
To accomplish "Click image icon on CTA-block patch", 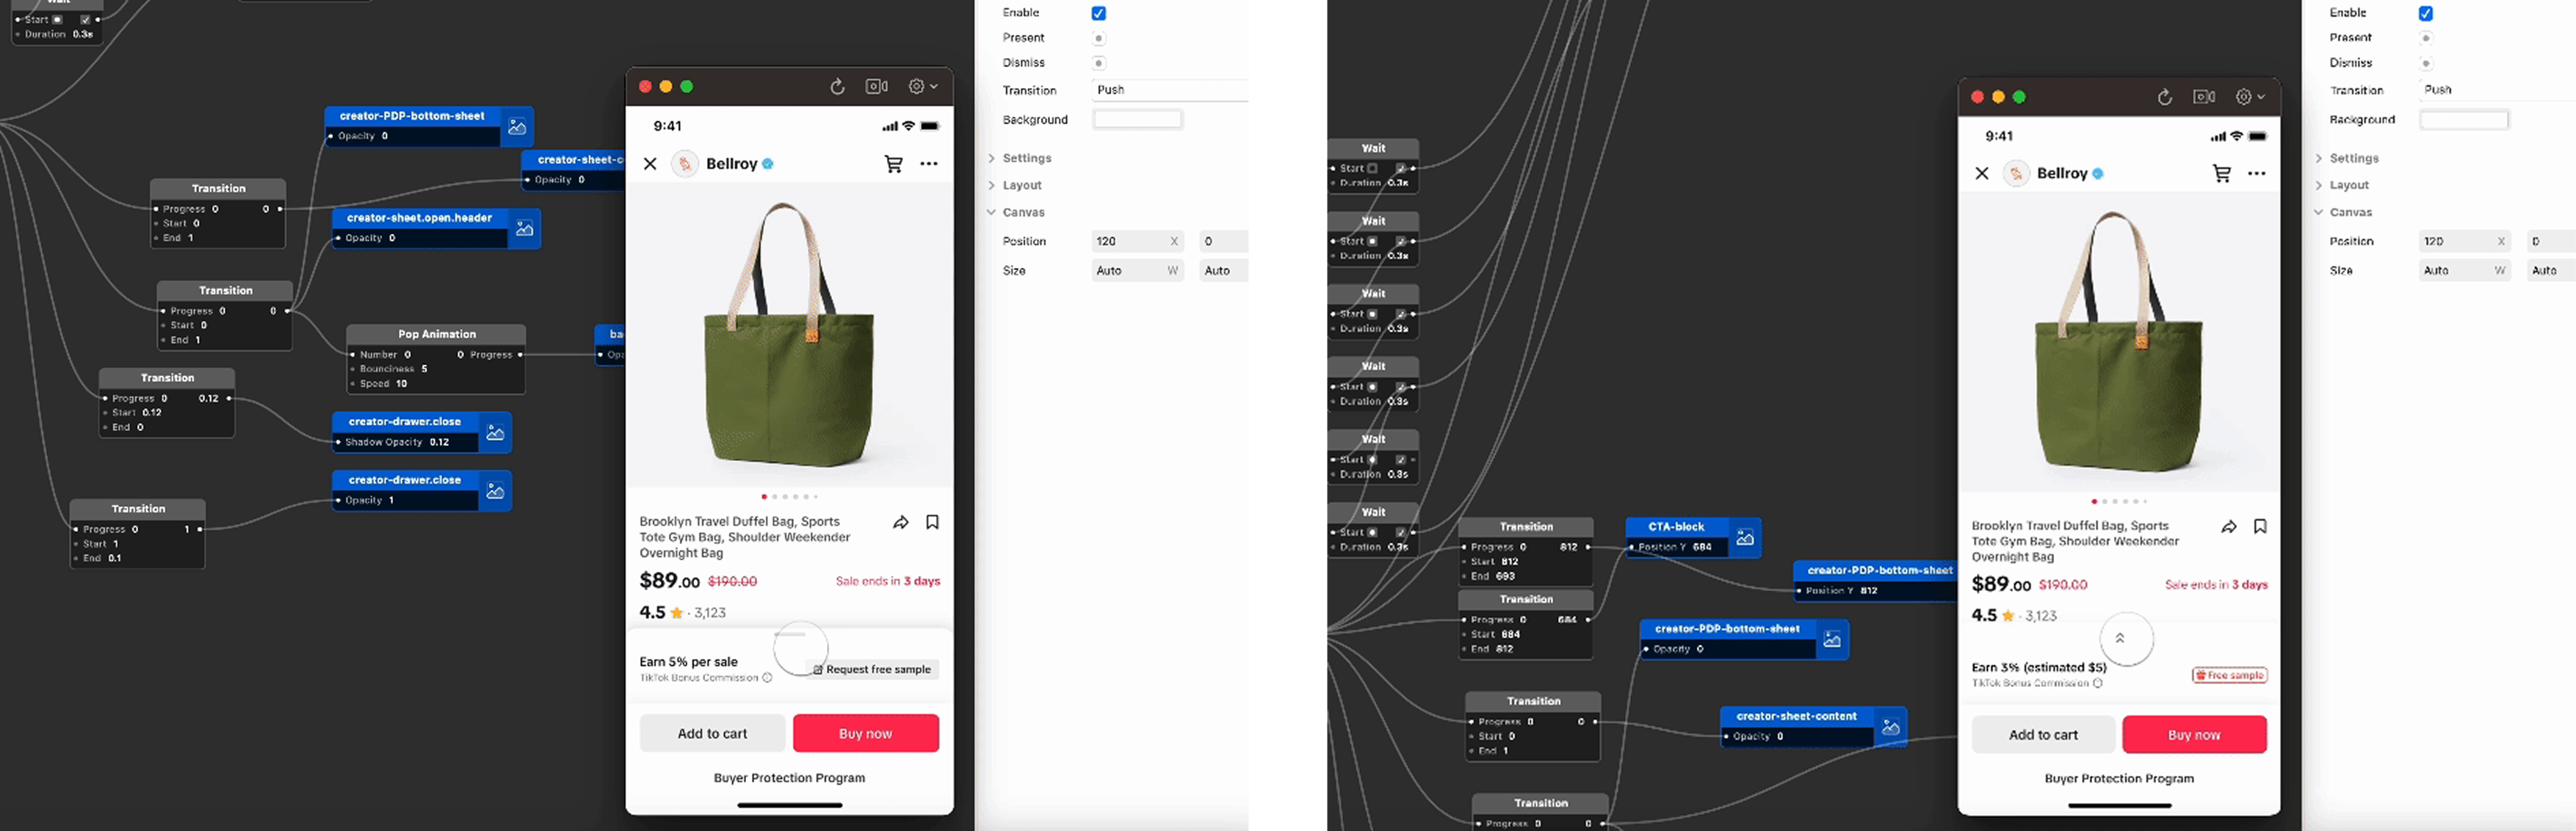I will [x=1745, y=538].
